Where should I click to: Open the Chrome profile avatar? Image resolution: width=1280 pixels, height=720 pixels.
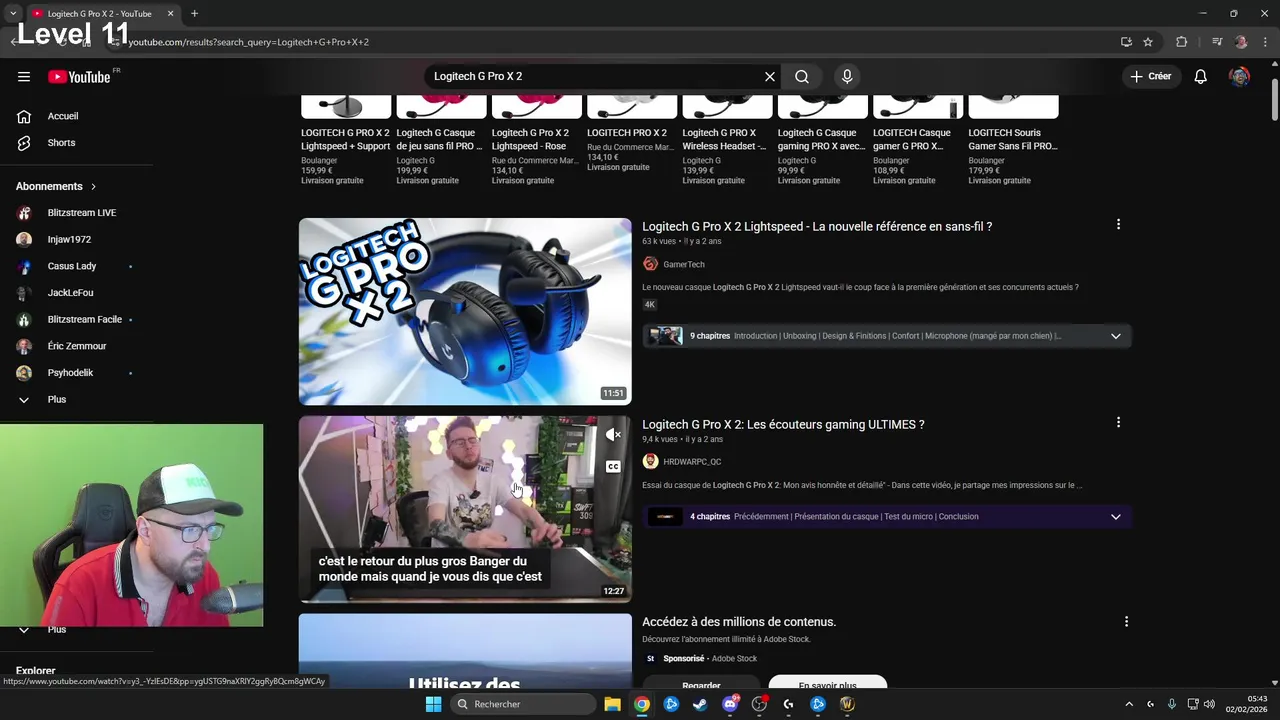click(x=1241, y=42)
